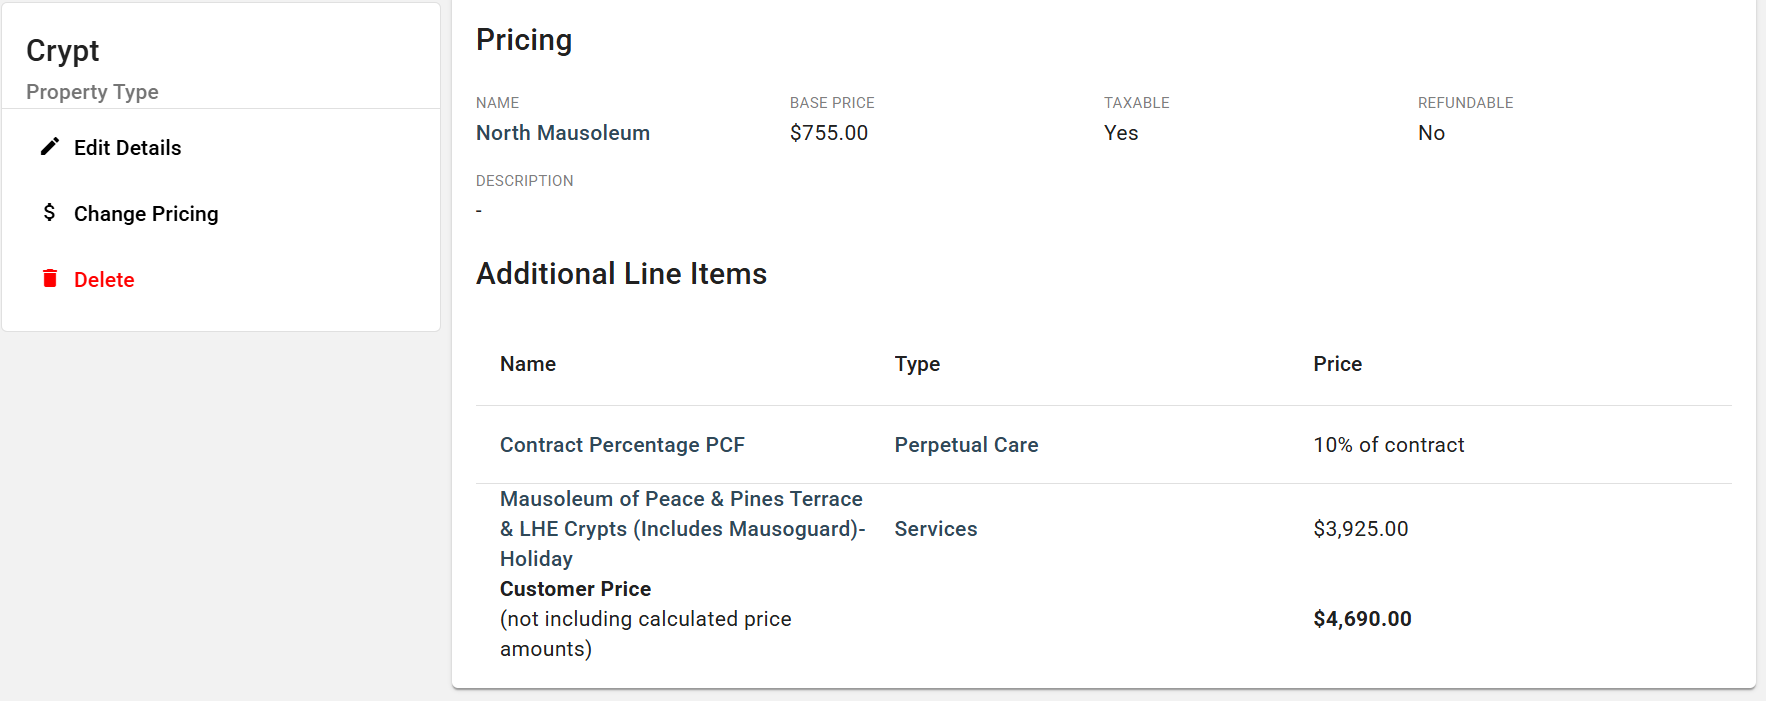Click the $3,925.00 price cell
The image size is (1766, 701).
tap(1361, 529)
